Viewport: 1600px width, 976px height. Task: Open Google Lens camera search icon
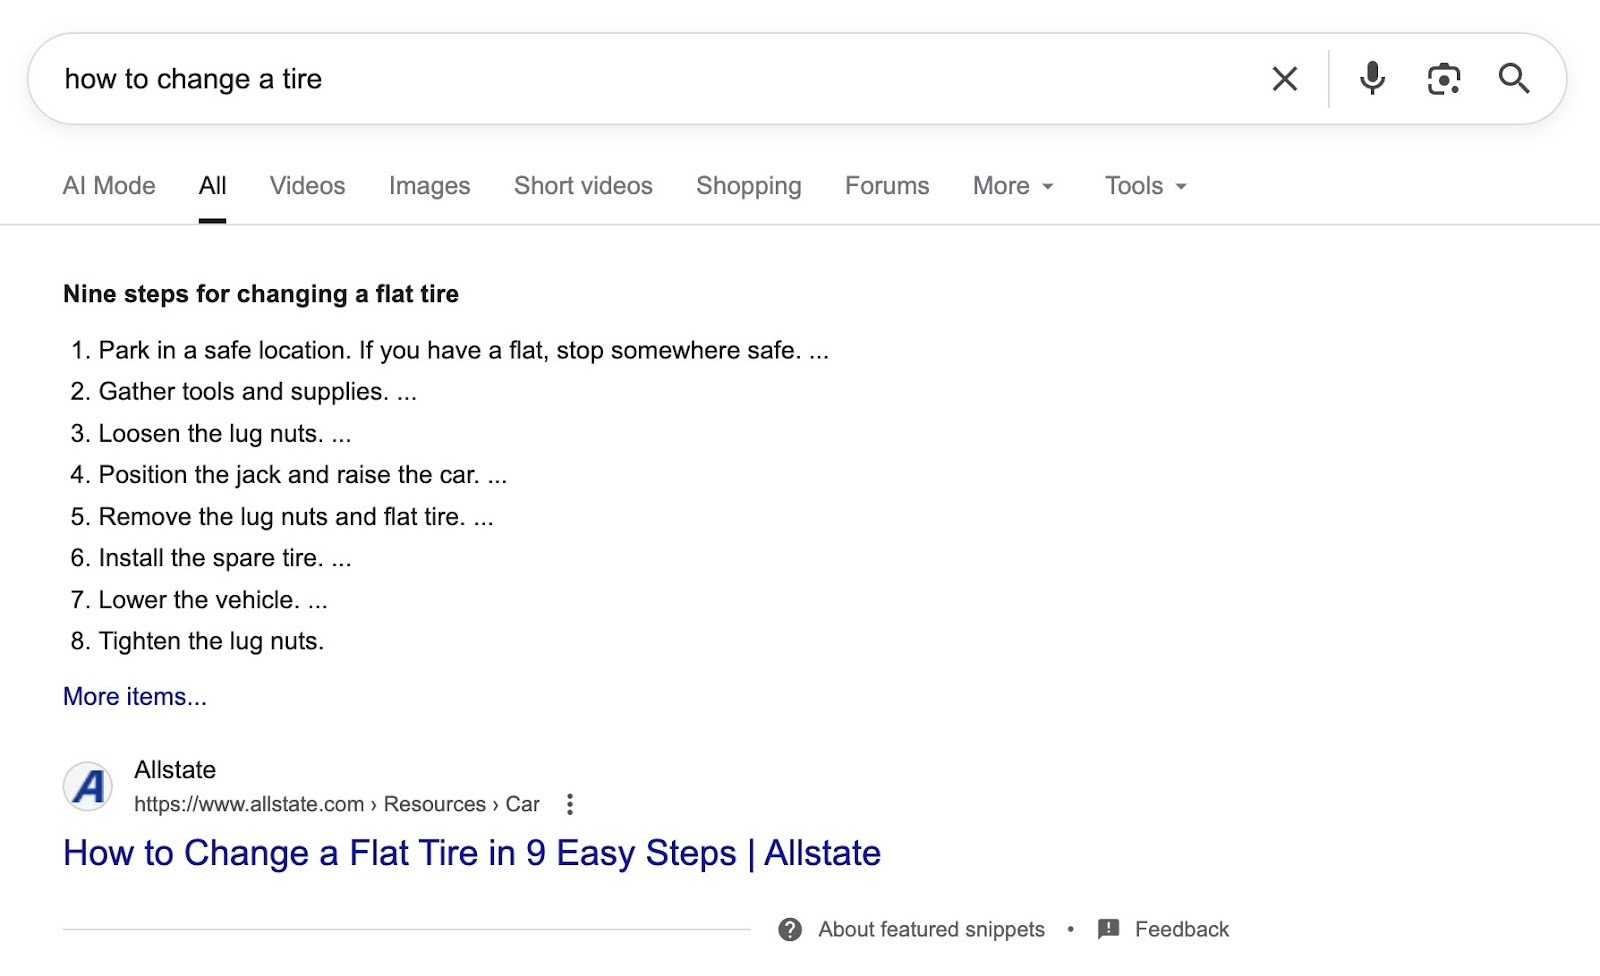[x=1443, y=78]
